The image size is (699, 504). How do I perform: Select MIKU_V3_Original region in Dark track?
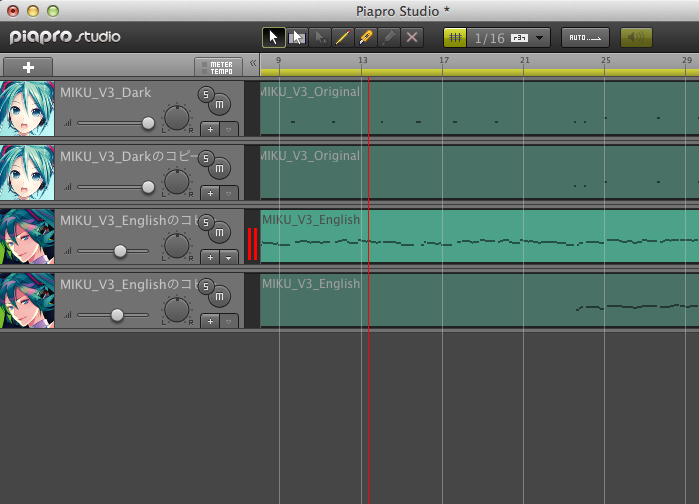(x=480, y=108)
